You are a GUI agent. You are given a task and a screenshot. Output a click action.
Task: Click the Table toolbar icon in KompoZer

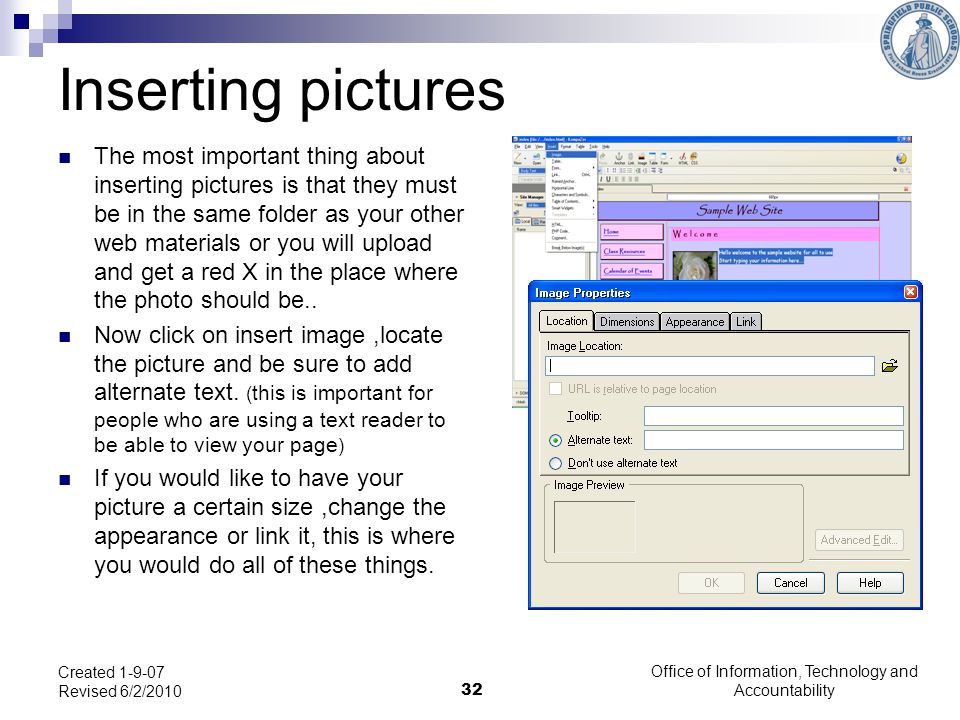tap(653, 159)
